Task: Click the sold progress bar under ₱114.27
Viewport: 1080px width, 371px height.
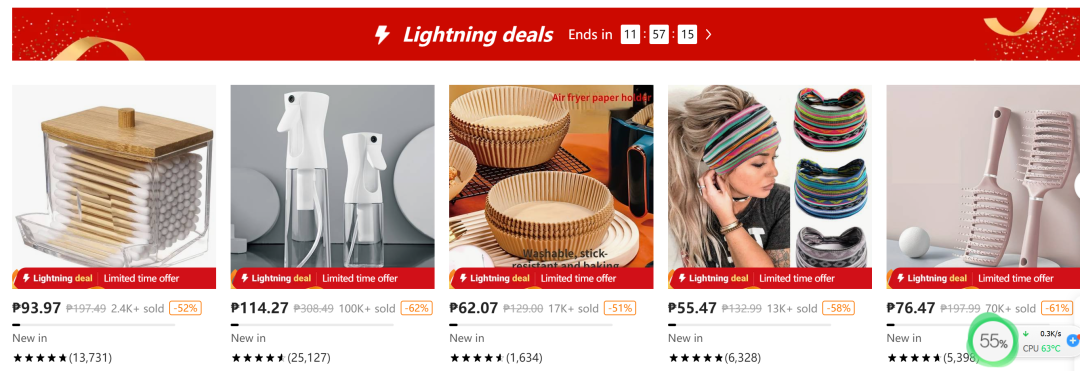Action: pos(312,324)
